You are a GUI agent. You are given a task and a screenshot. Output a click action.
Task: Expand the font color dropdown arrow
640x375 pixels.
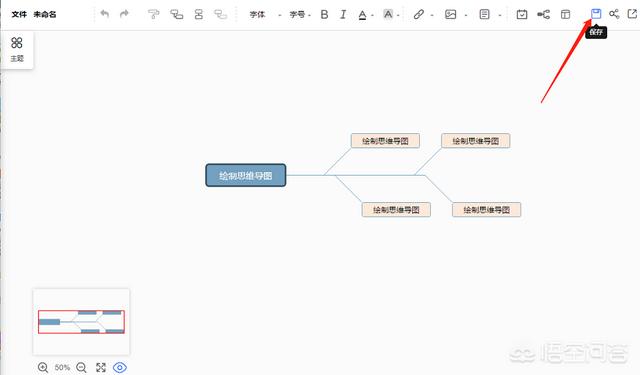pyautogui.click(x=372, y=16)
